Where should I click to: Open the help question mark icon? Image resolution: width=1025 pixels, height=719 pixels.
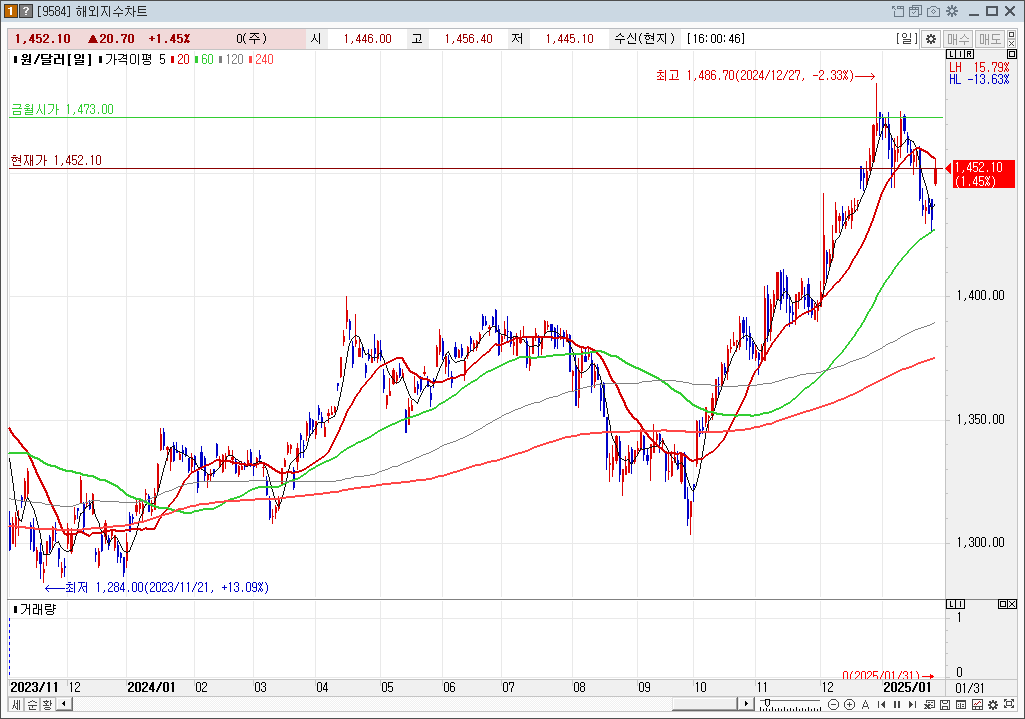28,11
